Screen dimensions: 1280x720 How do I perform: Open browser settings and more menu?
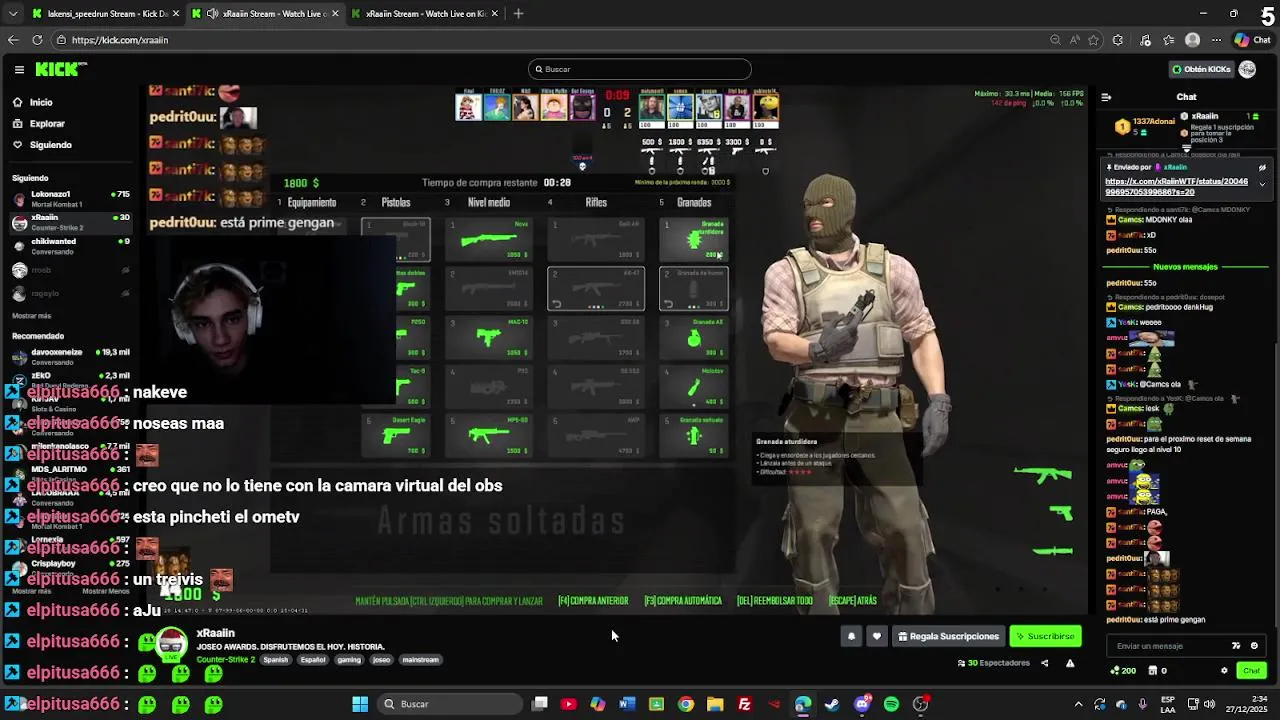click(x=1217, y=40)
